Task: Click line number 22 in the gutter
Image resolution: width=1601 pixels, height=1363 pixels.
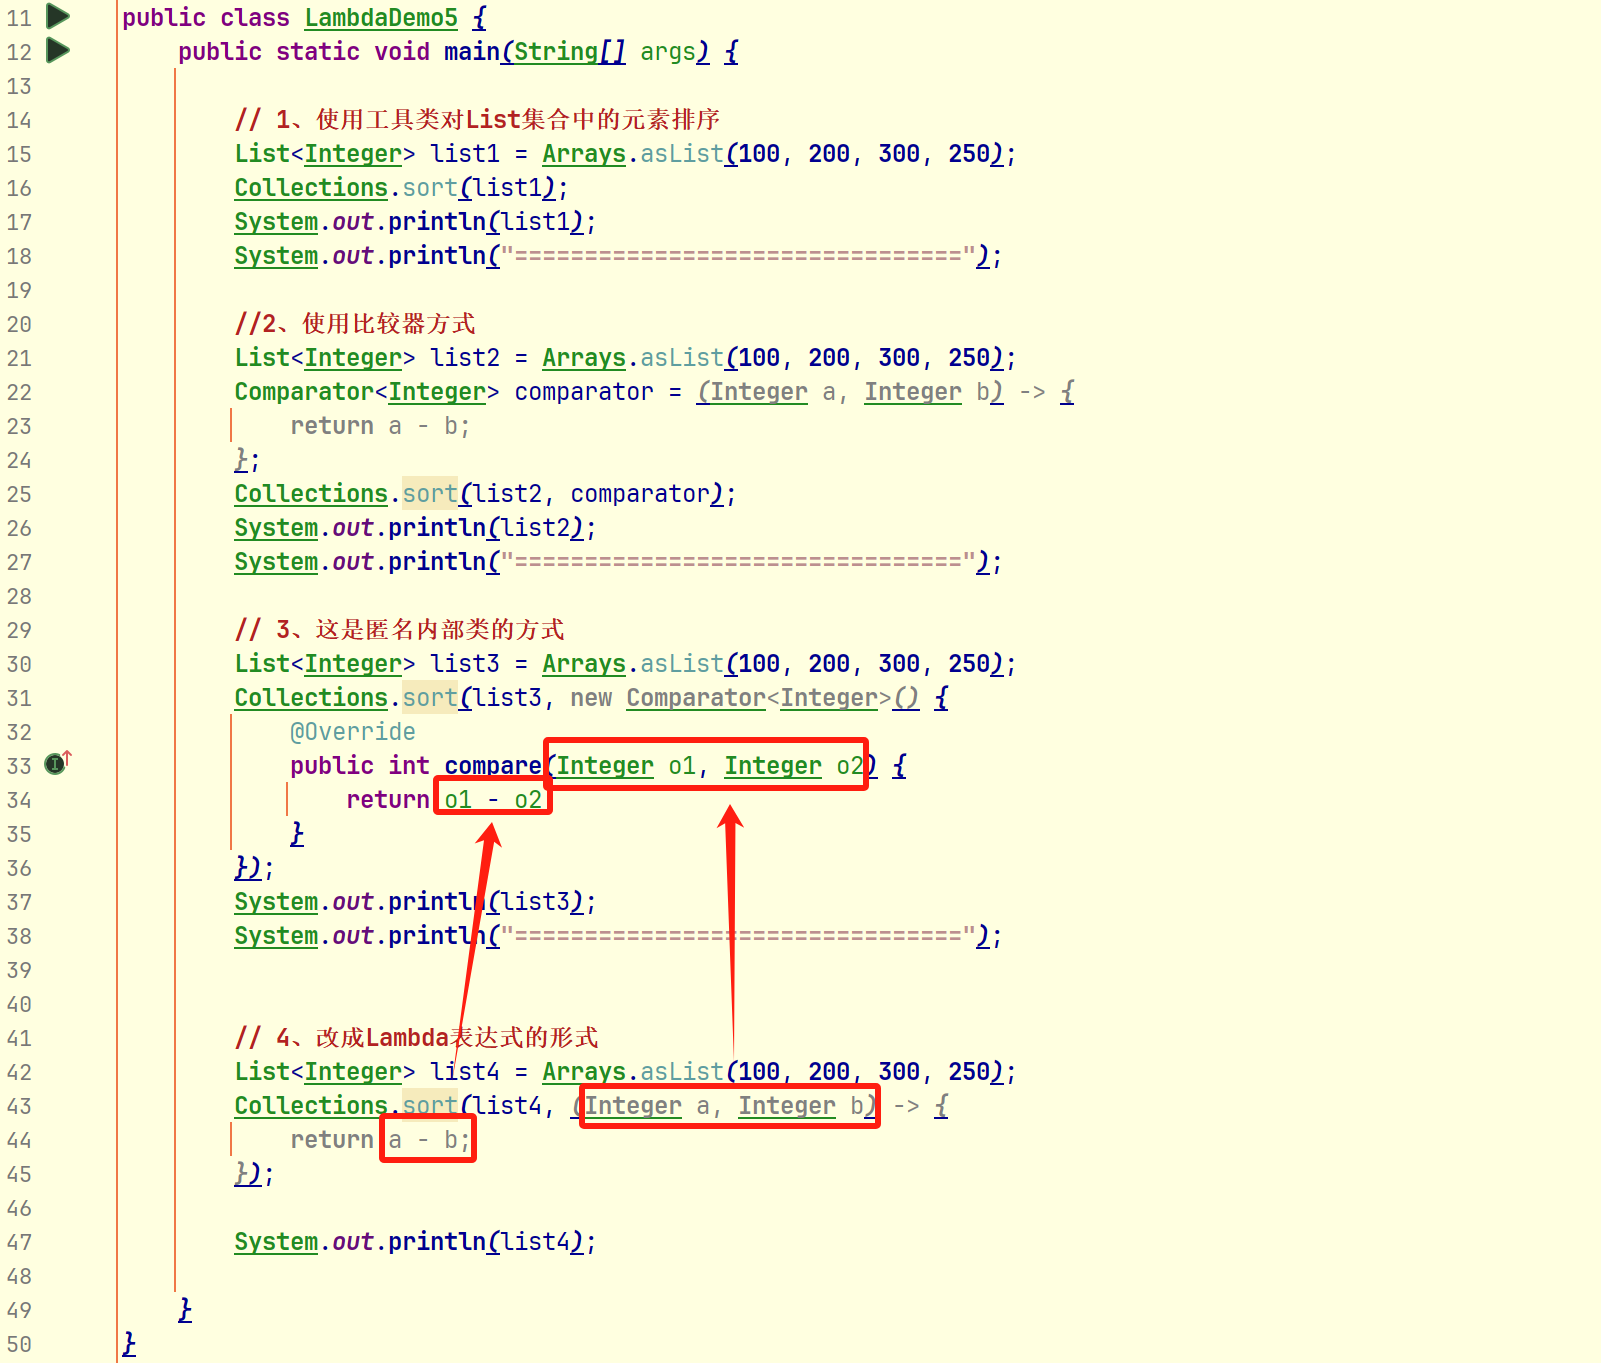Action: pos(19,392)
